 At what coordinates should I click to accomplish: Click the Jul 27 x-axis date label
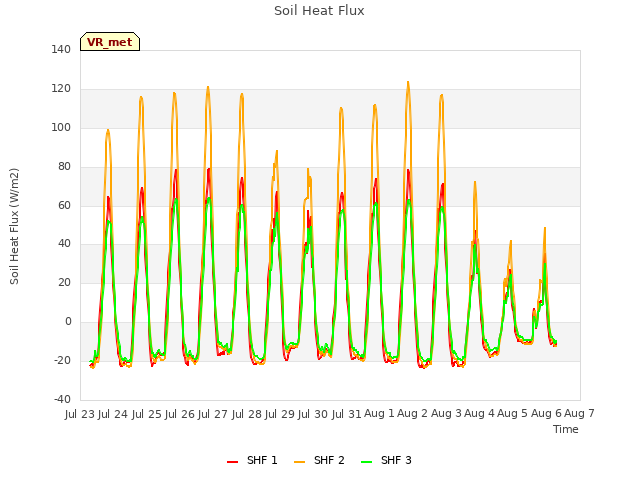point(213,414)
